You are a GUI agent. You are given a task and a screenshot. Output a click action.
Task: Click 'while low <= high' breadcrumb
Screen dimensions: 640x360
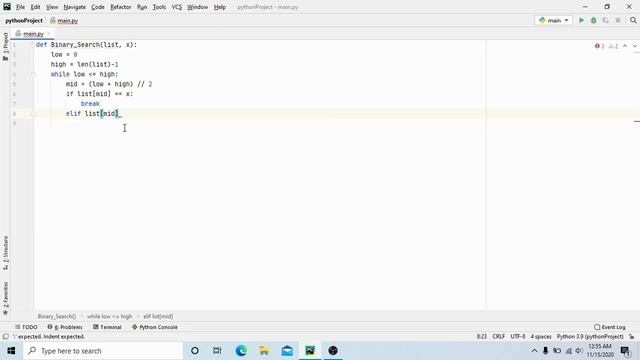(109, 316)
